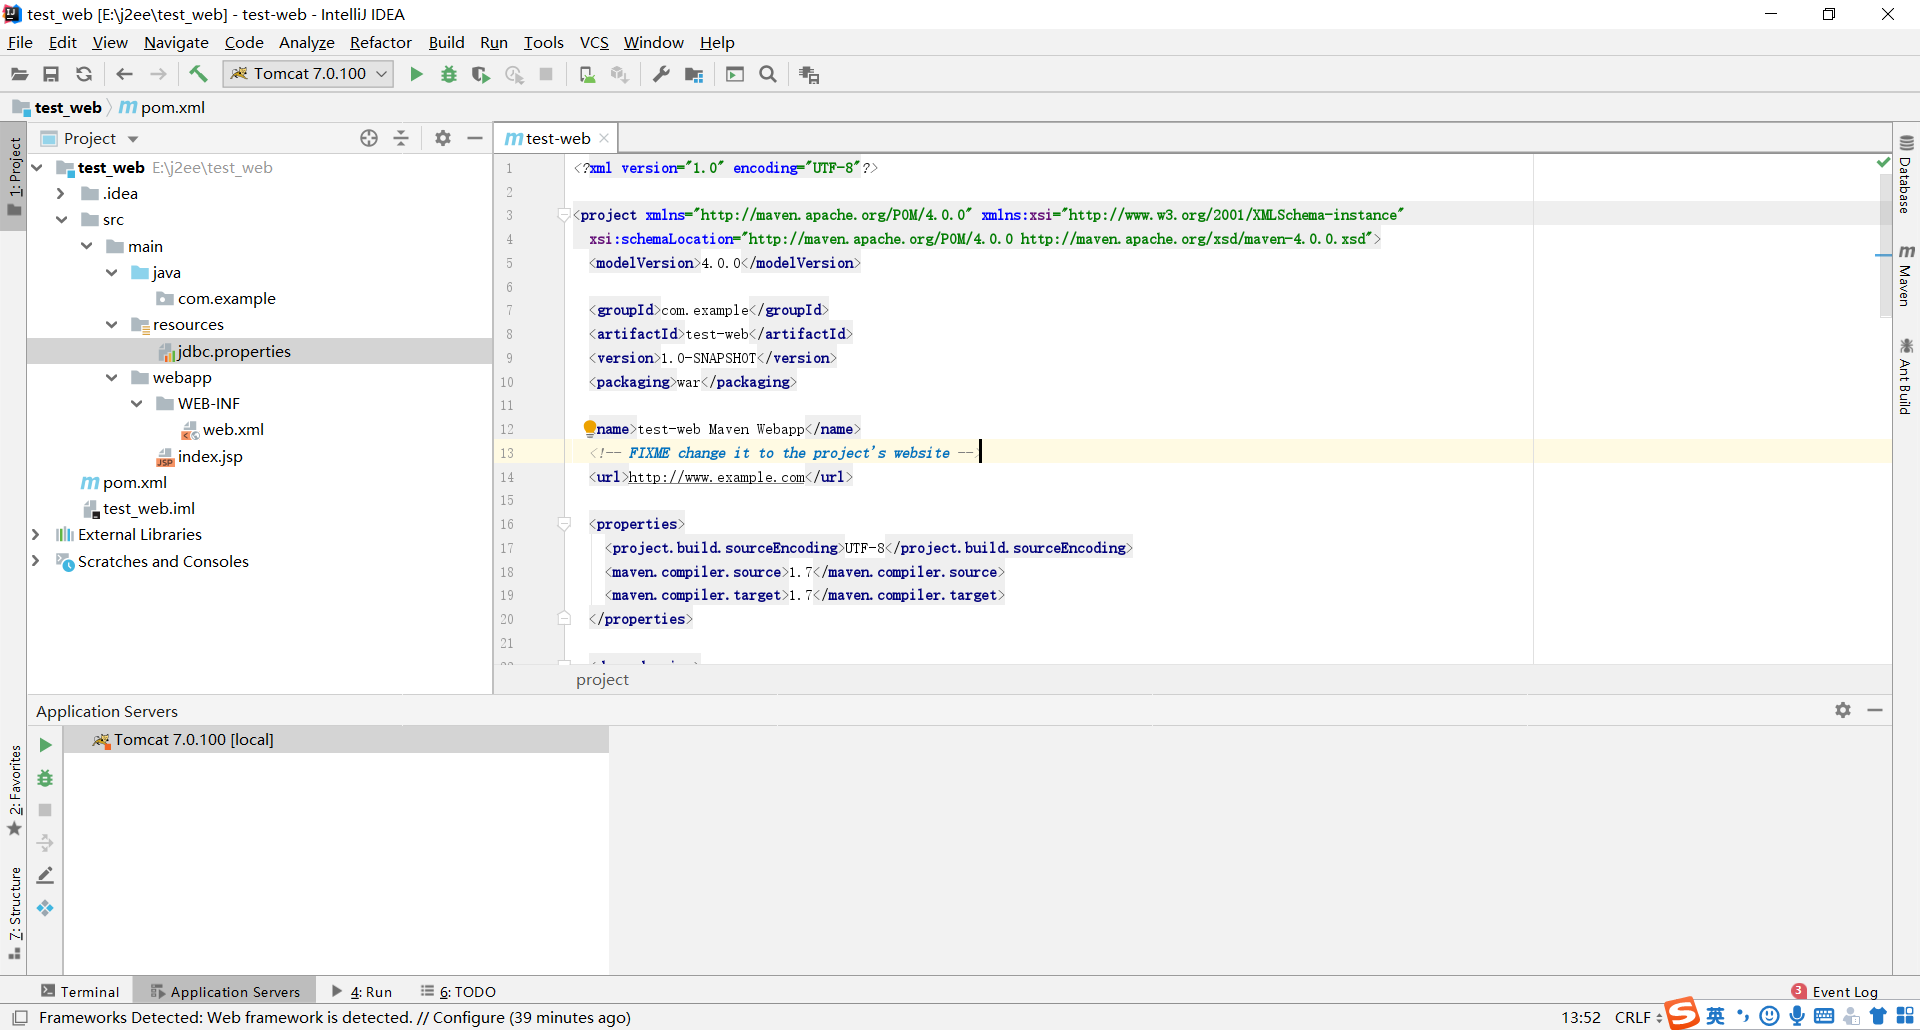The image size is (1920, 1030).
Task: Toggle the Maven tool window sidebar
Action: pos(1906,276)
